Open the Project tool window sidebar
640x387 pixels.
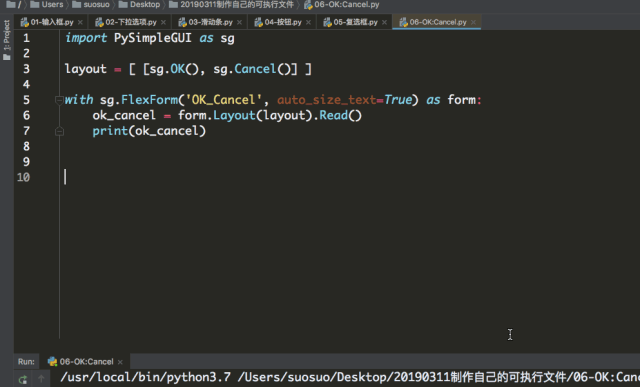point(7,40)
